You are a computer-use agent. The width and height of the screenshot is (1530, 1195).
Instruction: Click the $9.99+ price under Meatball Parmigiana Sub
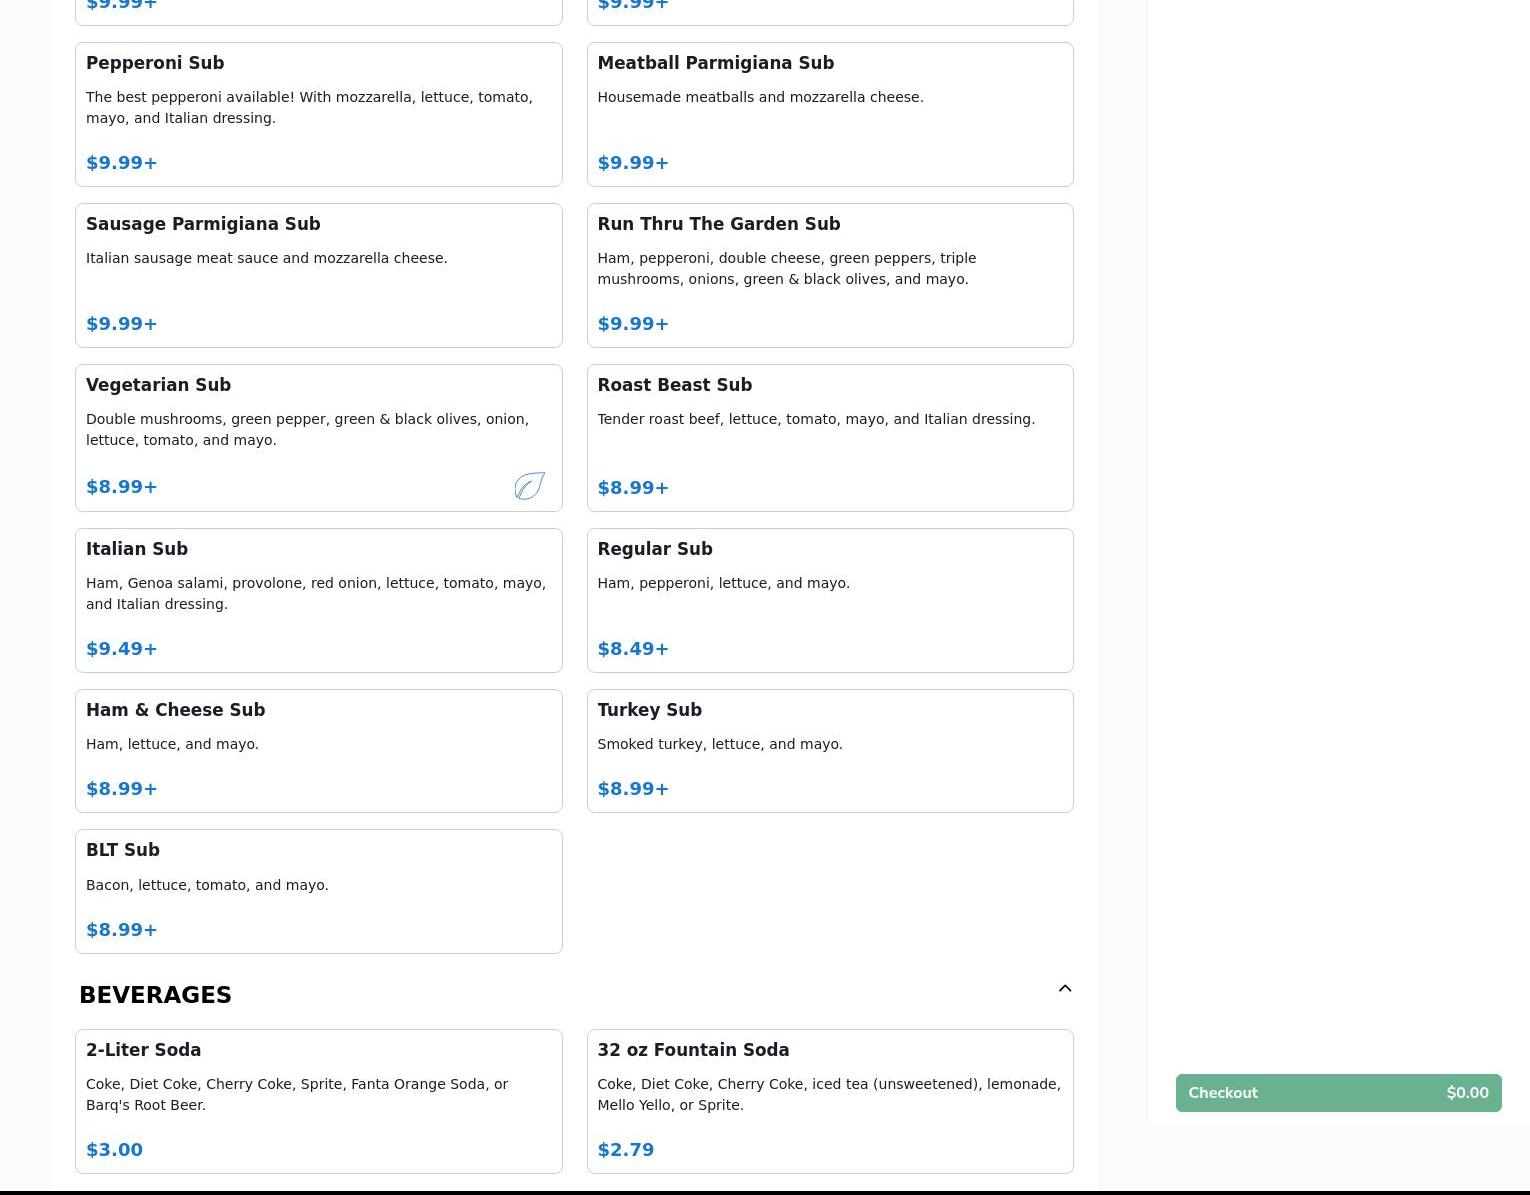(x=633, y=163)
